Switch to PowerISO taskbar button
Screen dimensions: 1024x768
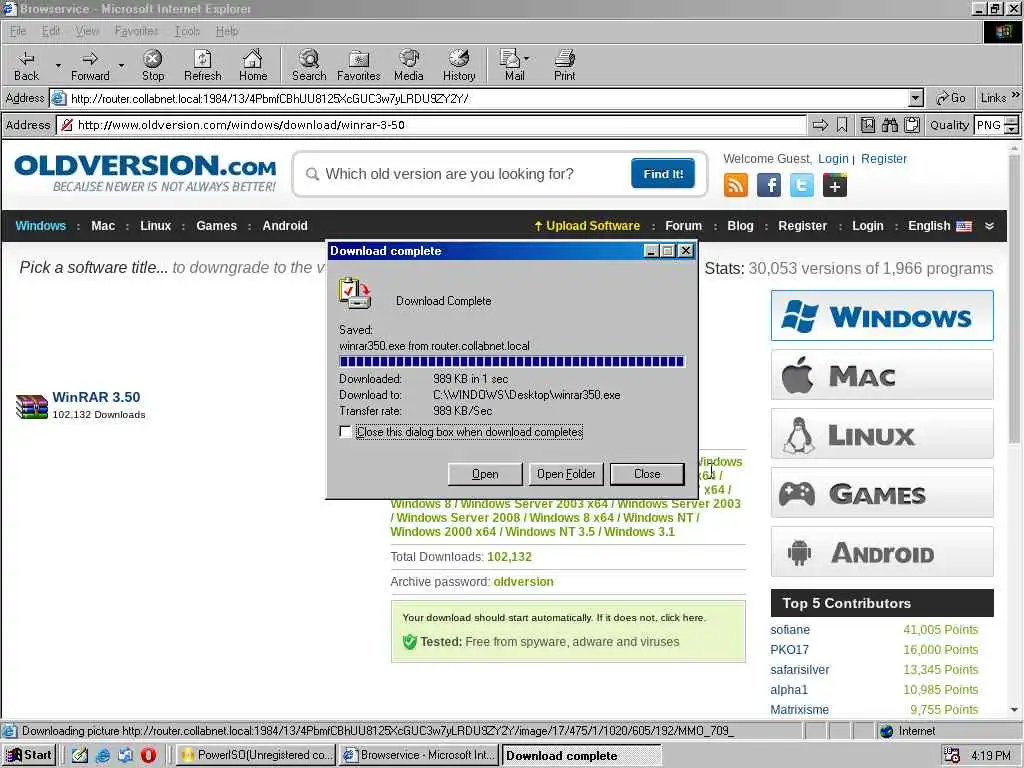click(x=255, y=755)
